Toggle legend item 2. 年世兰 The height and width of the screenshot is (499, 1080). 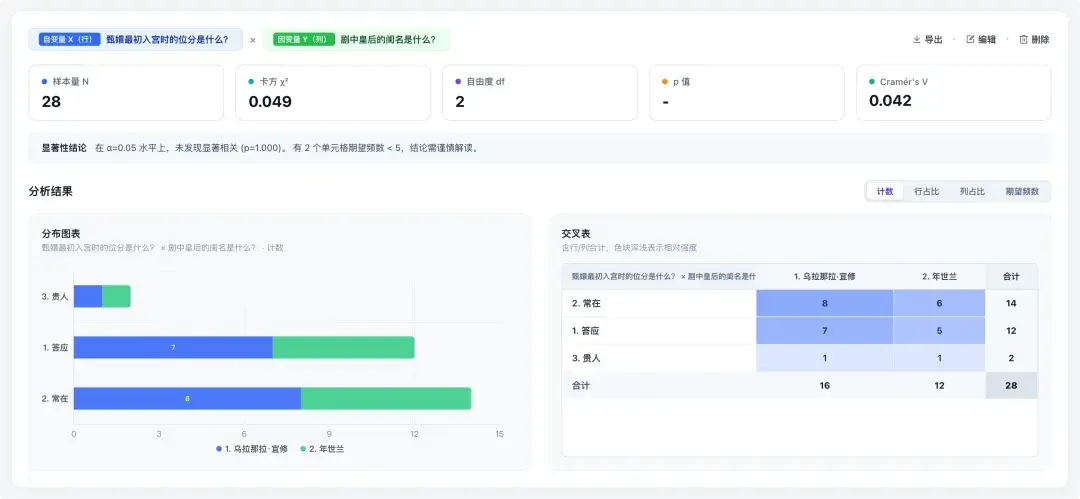point(322,449)
